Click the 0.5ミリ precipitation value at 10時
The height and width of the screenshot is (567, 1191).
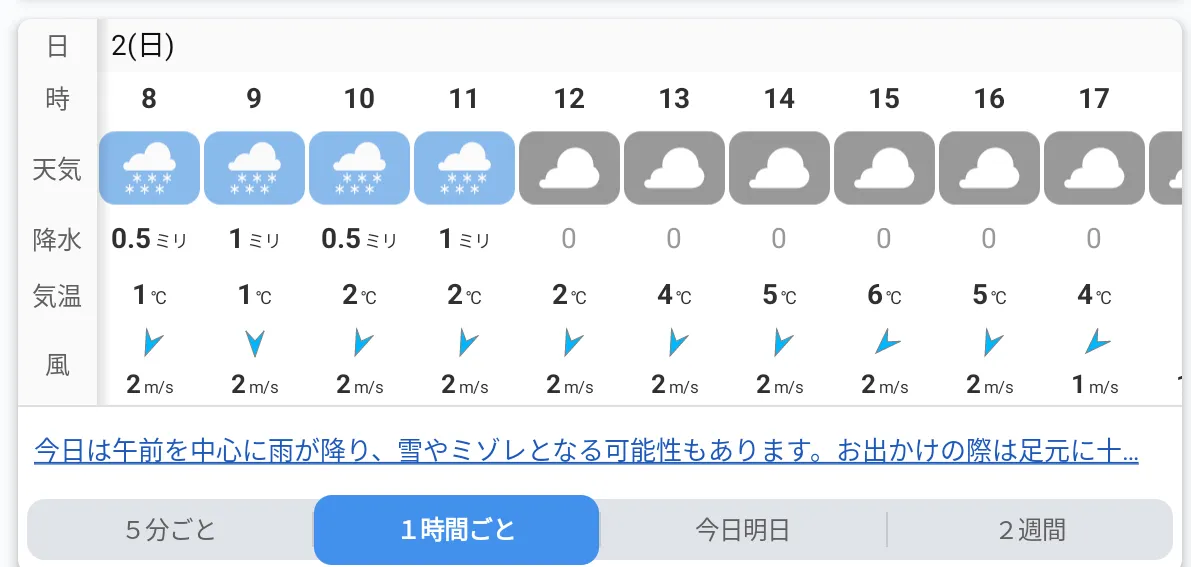[359, 239]
